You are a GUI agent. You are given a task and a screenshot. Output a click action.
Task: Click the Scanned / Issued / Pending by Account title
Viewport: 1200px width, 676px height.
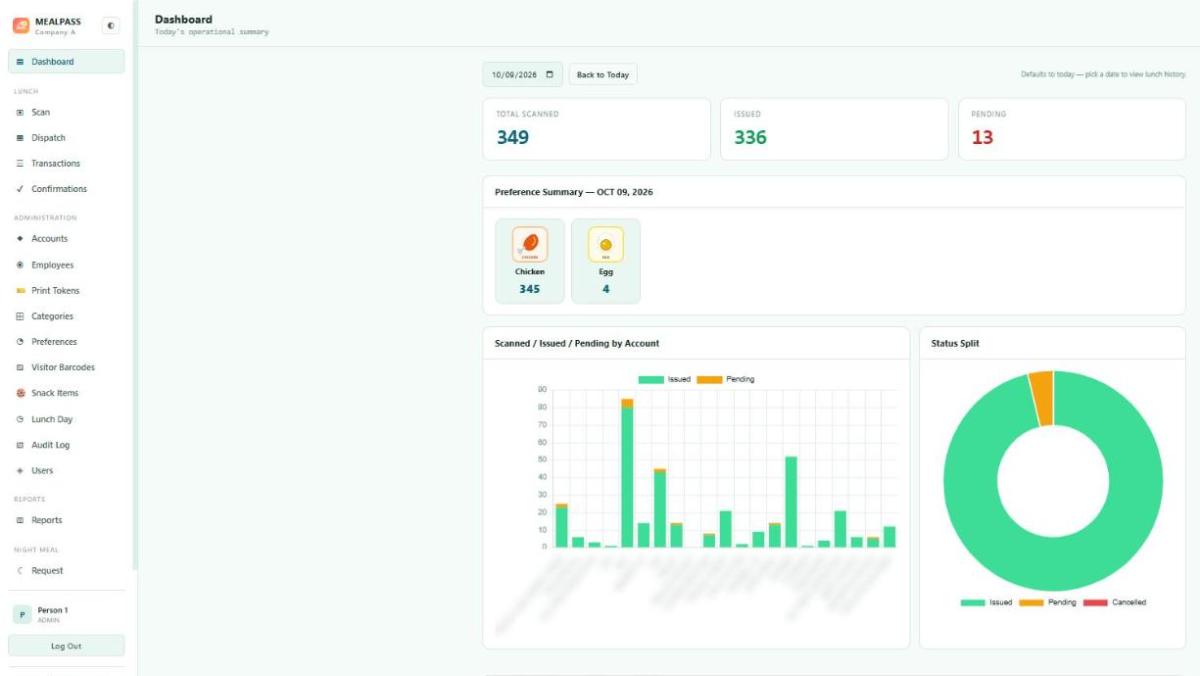point(577,343)
